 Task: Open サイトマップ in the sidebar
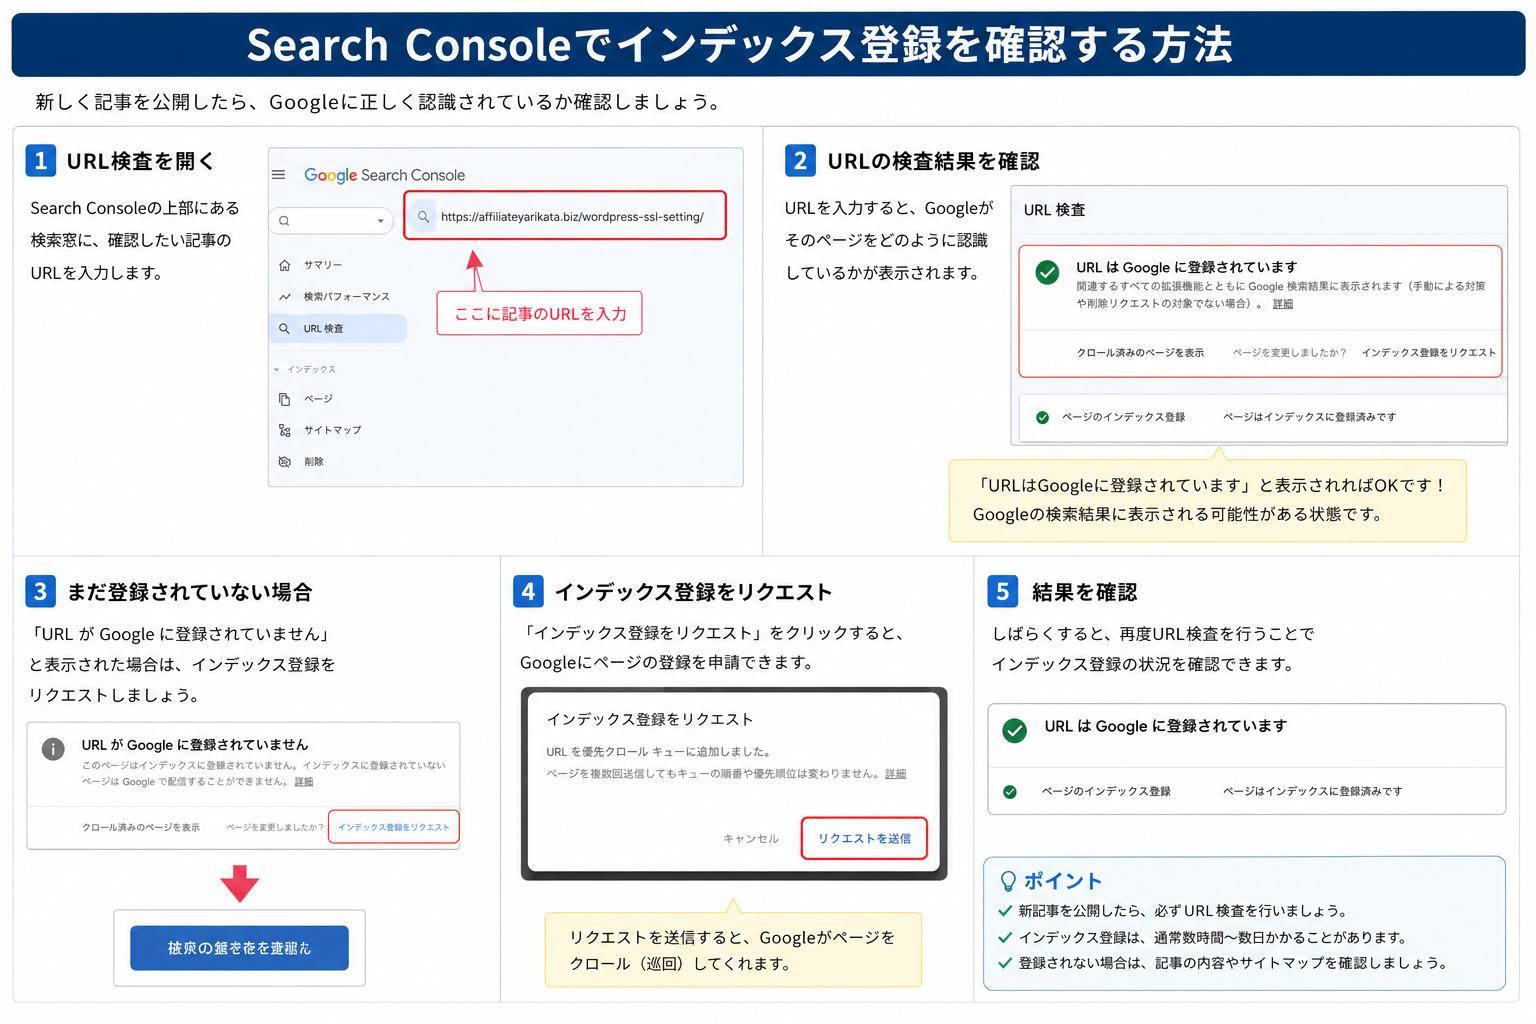click(333, 430)
